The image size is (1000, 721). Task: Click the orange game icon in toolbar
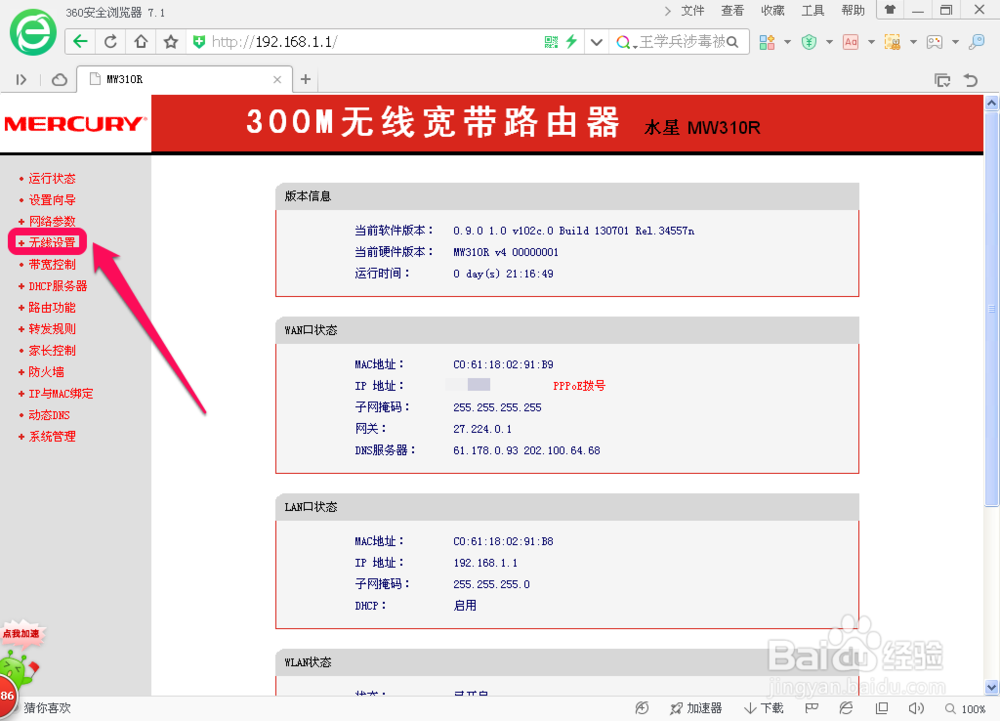click(x=892, y=42)
